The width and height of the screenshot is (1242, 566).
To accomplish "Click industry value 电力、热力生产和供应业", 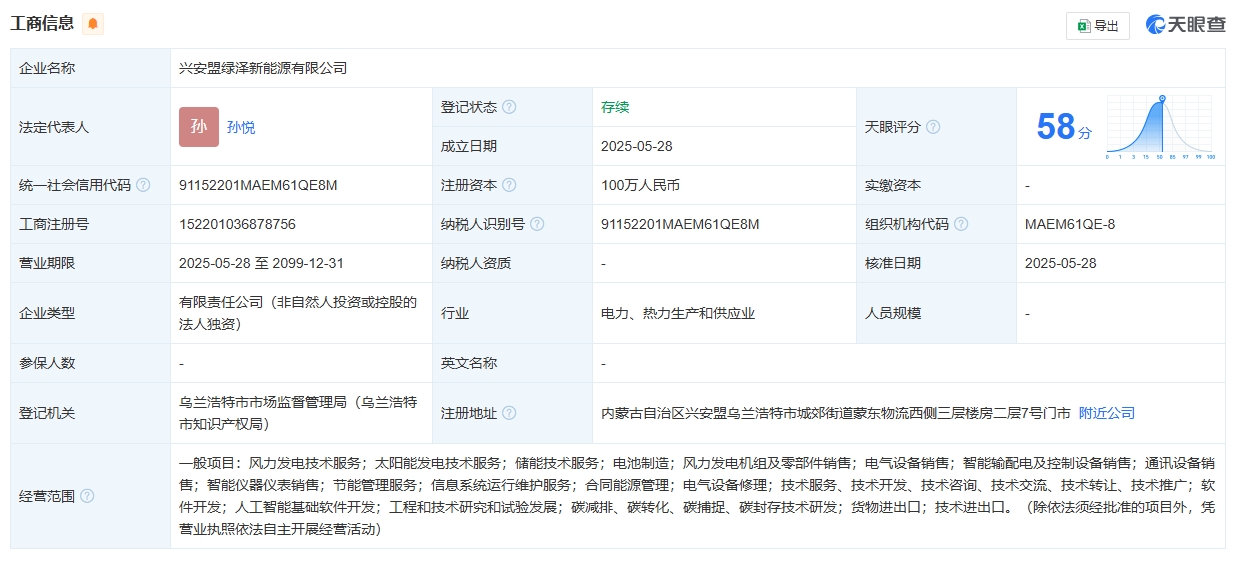I will (x=678, y=313).
